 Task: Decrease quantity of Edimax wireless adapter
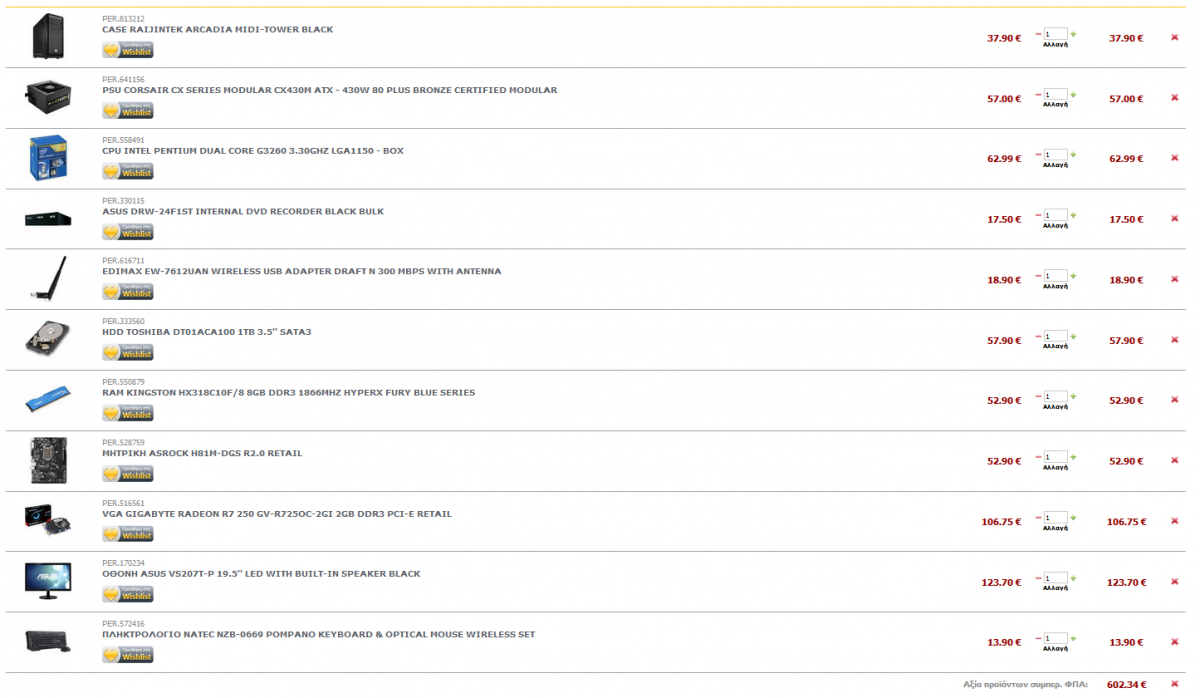pyautogui.click(x=1038, y=275)
